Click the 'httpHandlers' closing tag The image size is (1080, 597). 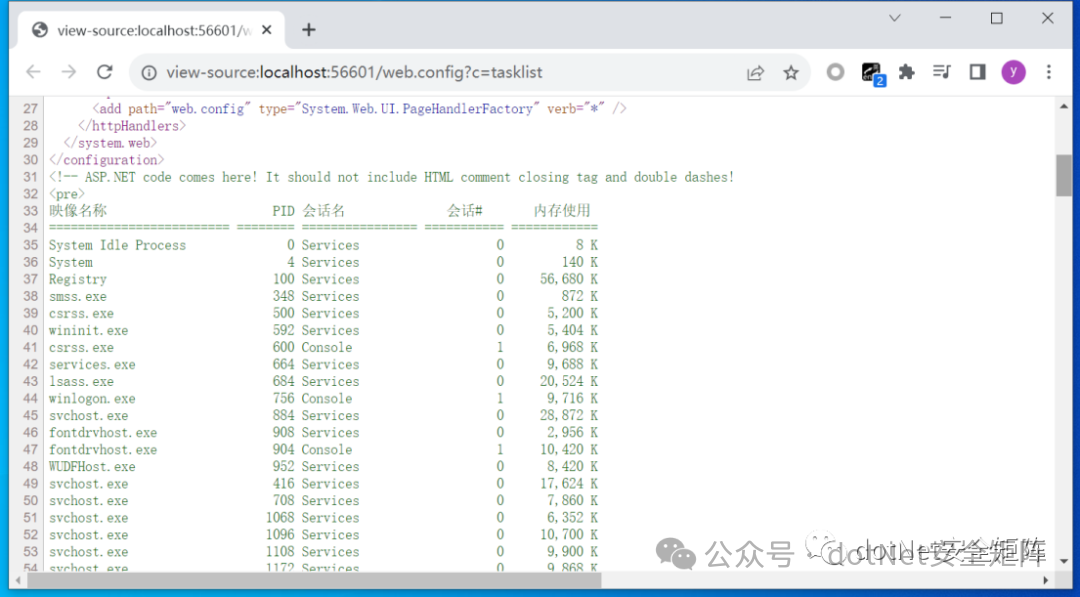(x=132, y=126)
